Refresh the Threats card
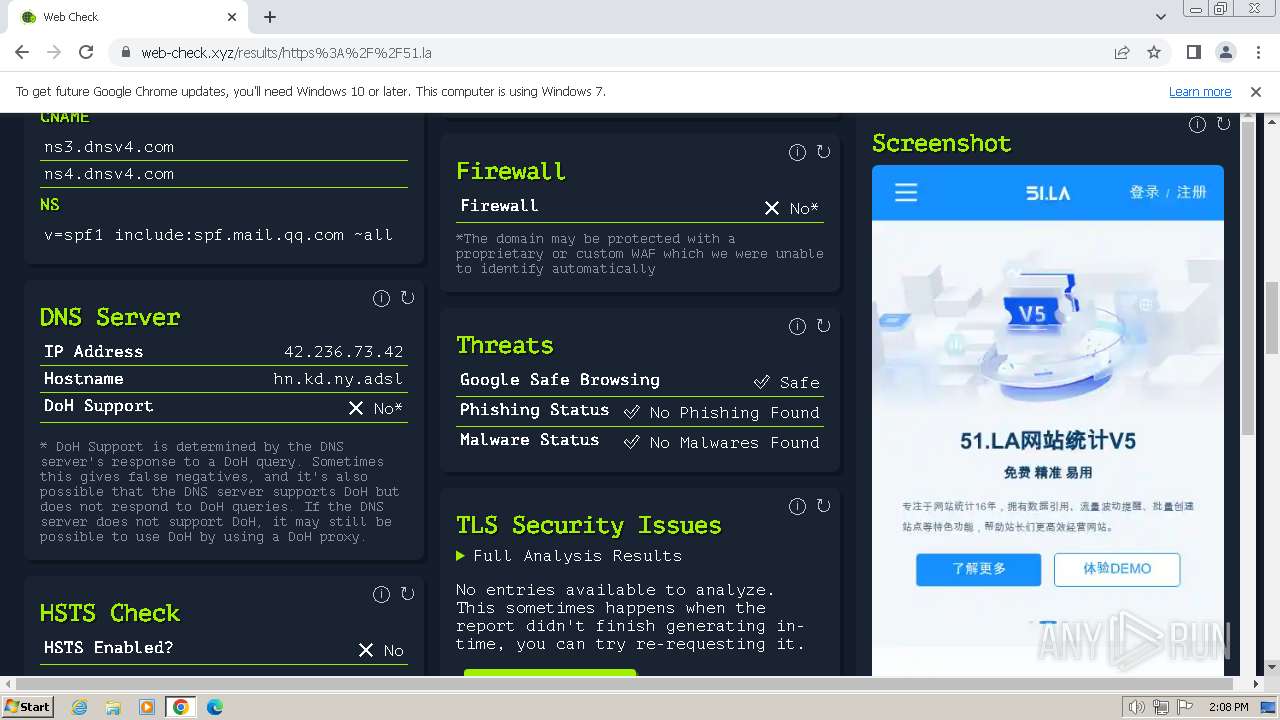This screenshot has height=720, width=1280. (x=823, y=326)
